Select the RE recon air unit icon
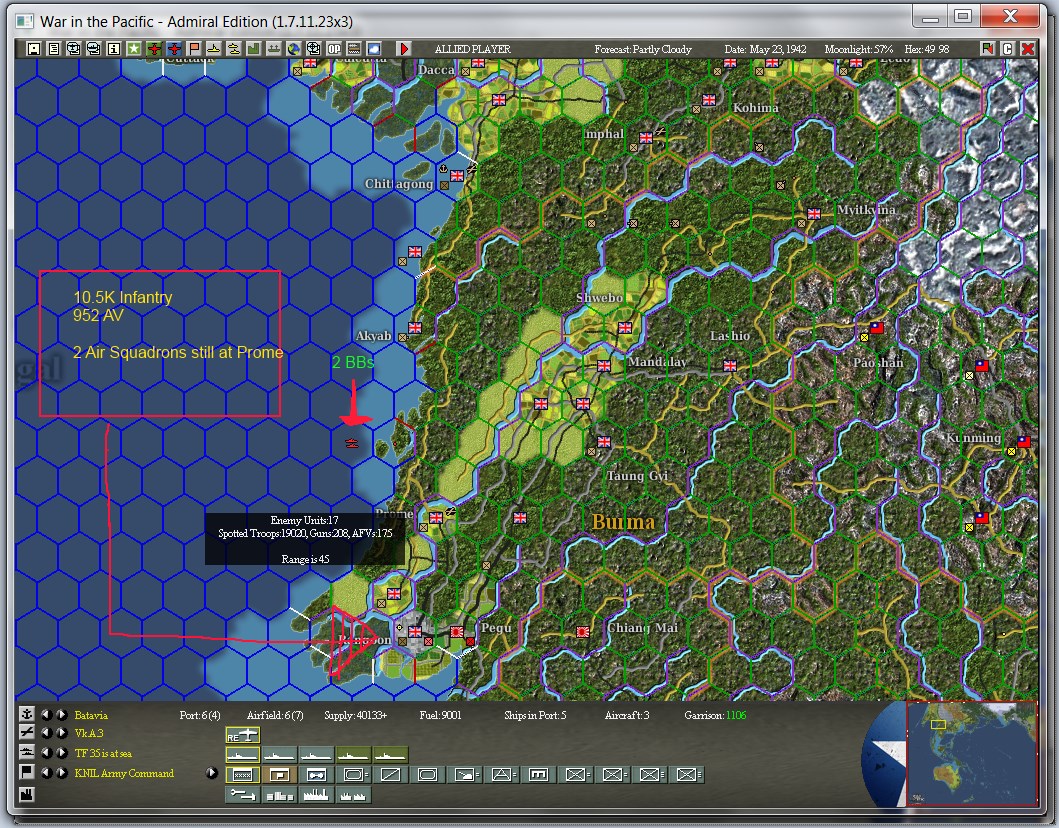This screenshot has width=1059, height=828. [242, 735]
